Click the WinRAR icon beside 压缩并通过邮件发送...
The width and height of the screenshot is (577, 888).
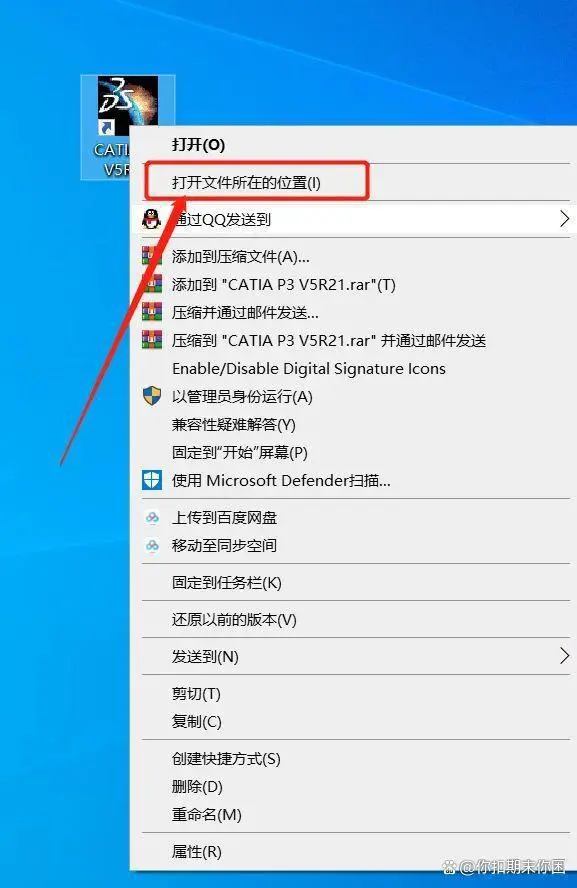tap(152, 312)
